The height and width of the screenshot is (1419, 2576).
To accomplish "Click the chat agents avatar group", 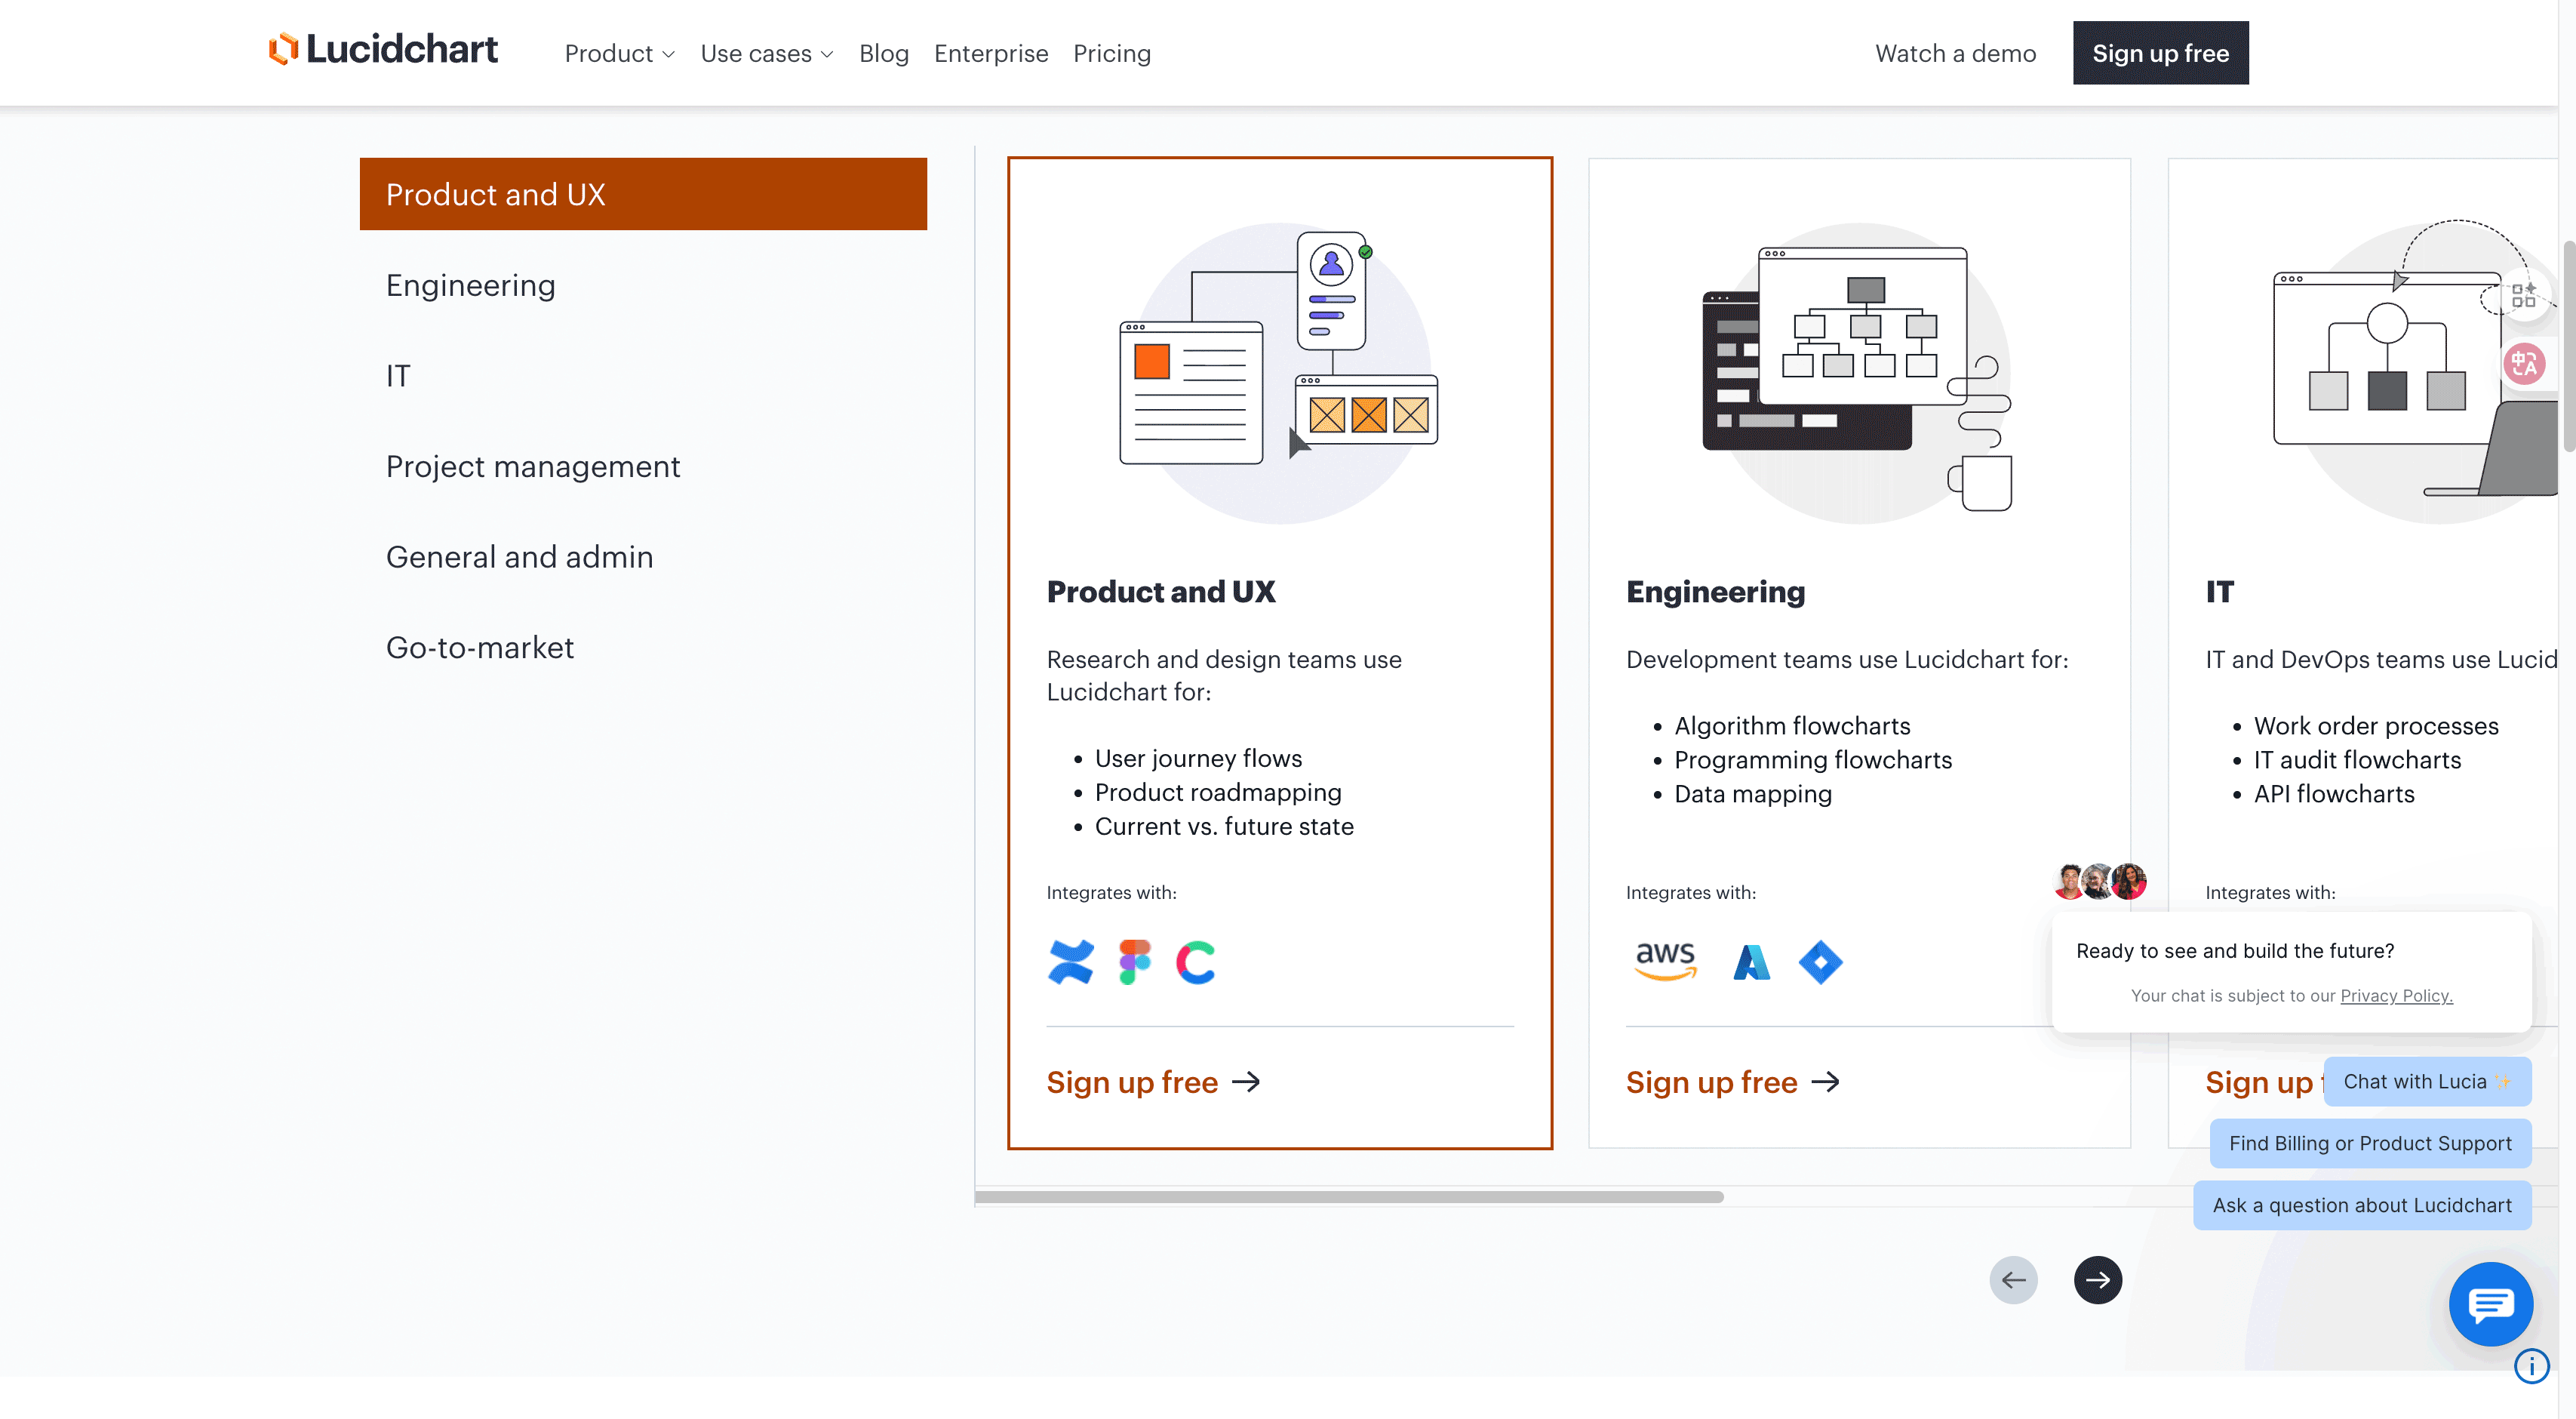I will click(x=2099, y=881).
